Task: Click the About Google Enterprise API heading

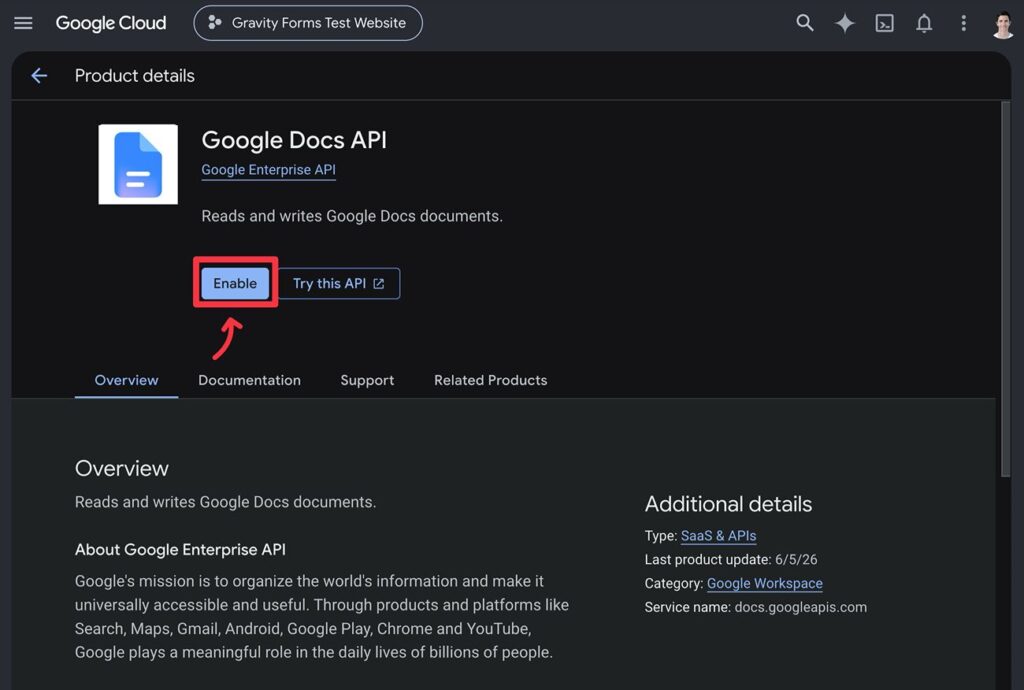Action: click(180, 550)
